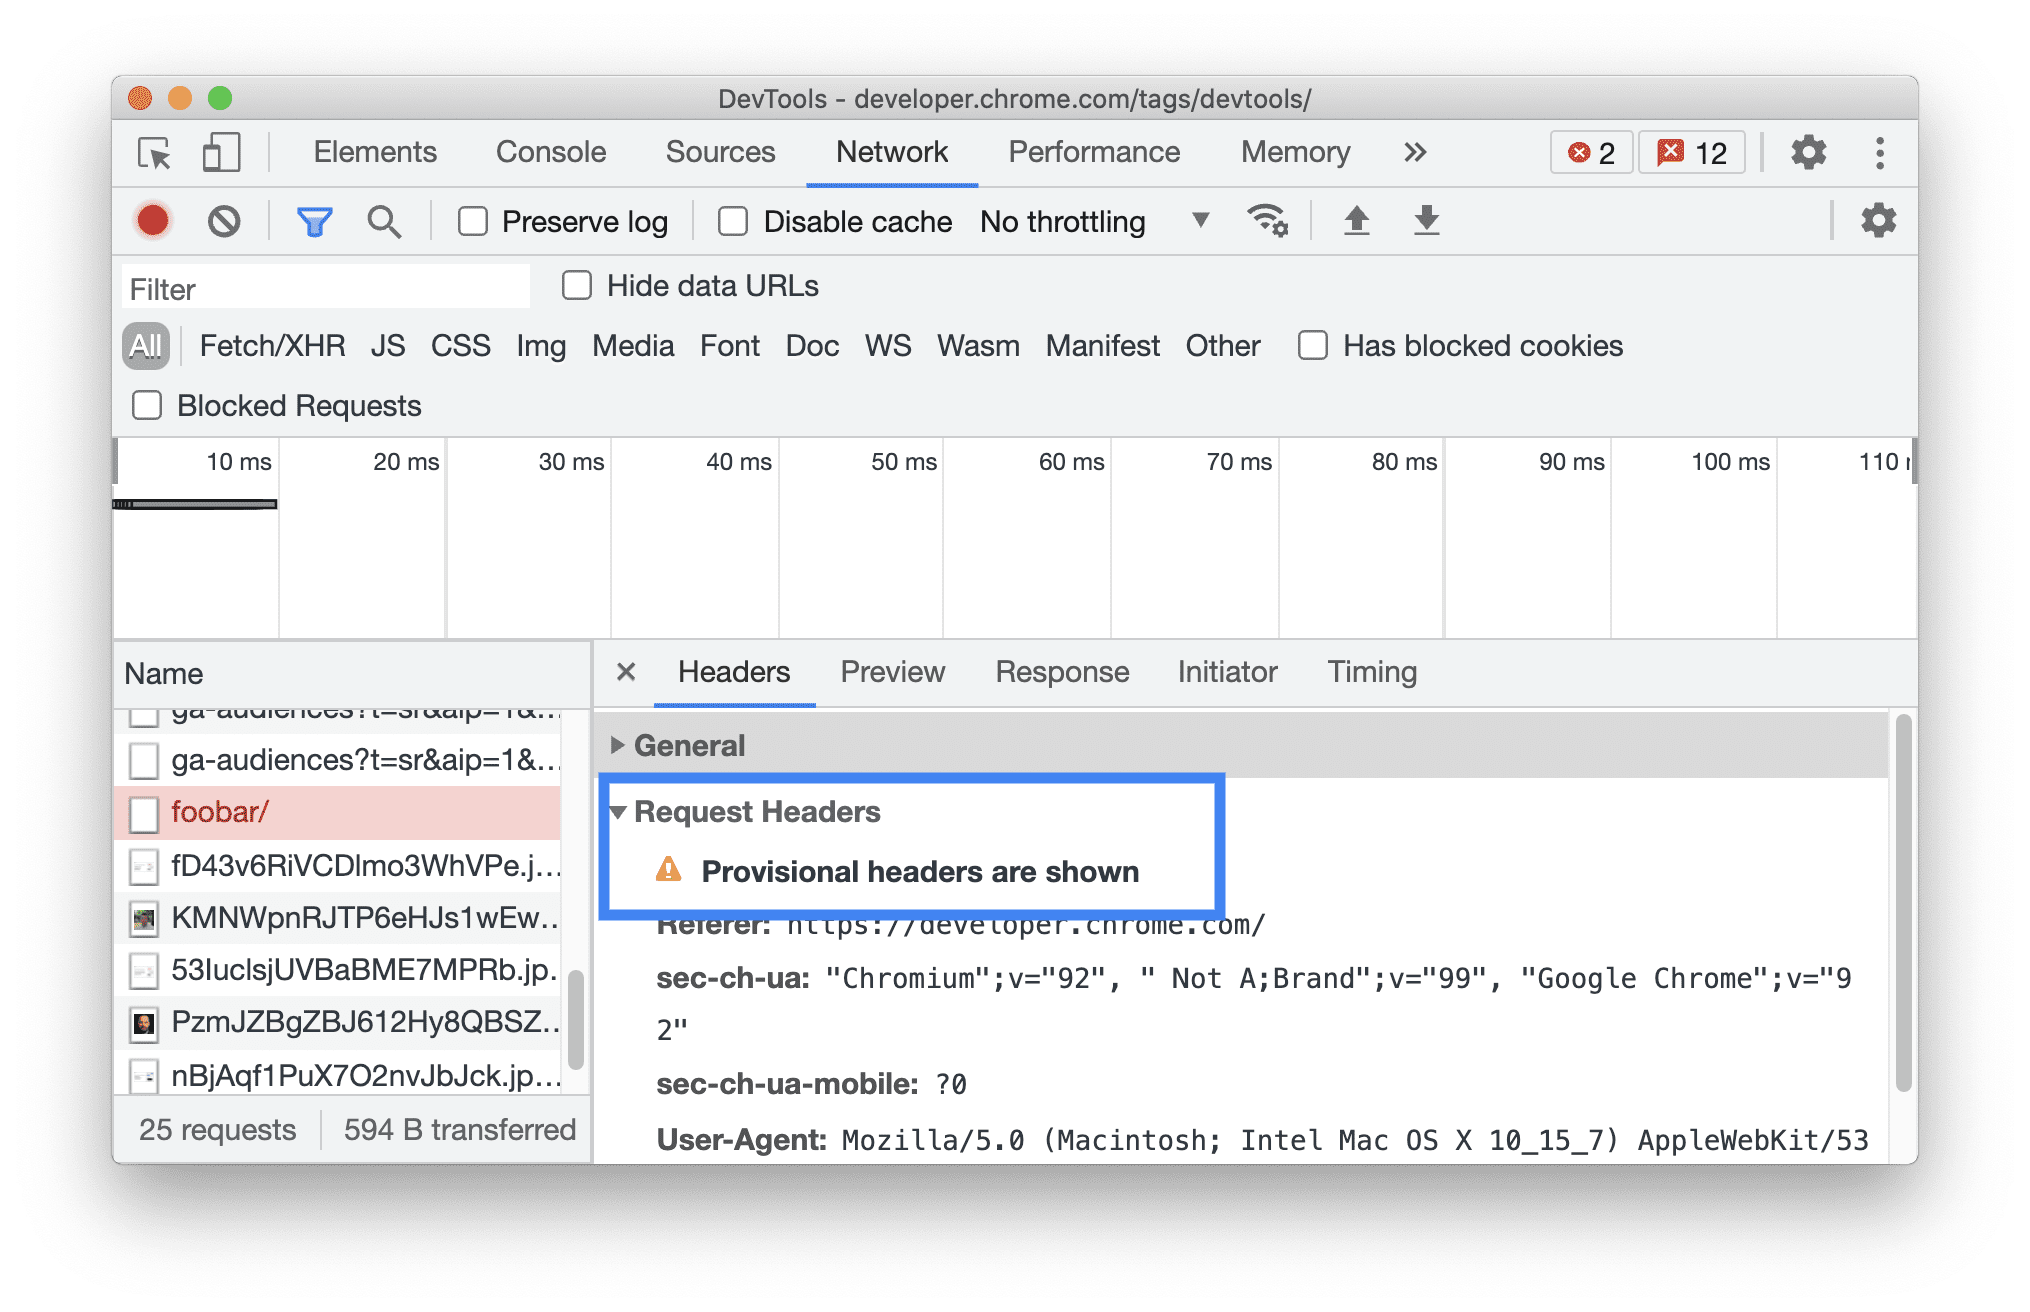This screenshot has height=1312, width=2030.
Task: Click the Network tab in DevTools
Action: (x=888, y=154)
